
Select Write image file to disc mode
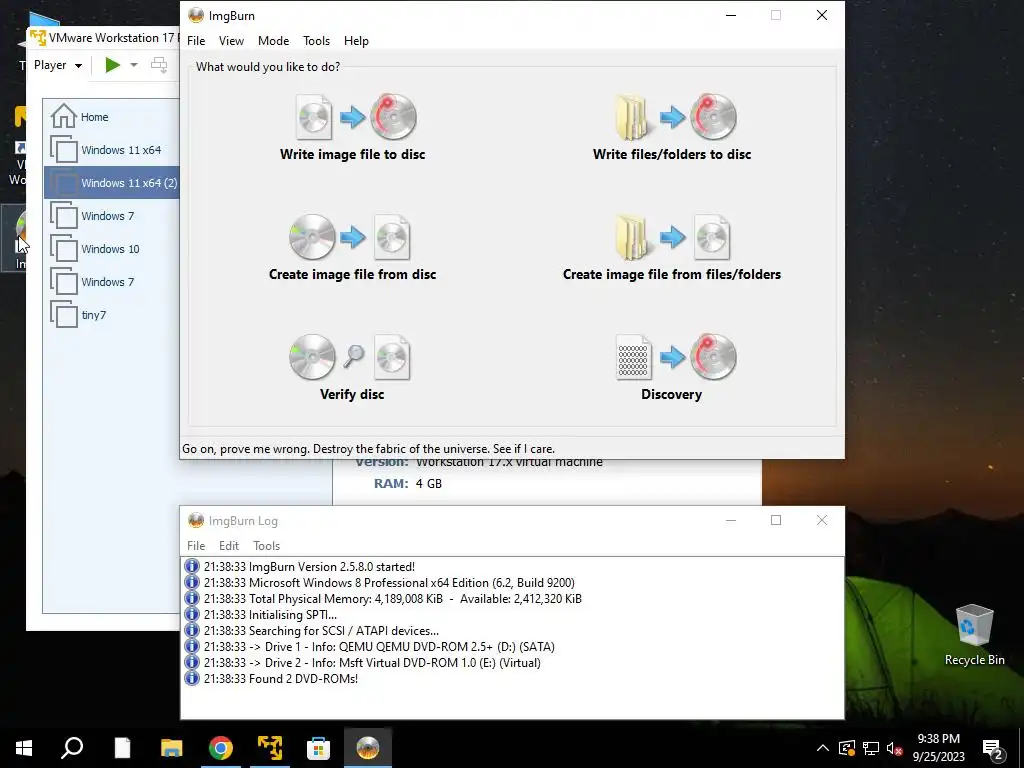353,127
